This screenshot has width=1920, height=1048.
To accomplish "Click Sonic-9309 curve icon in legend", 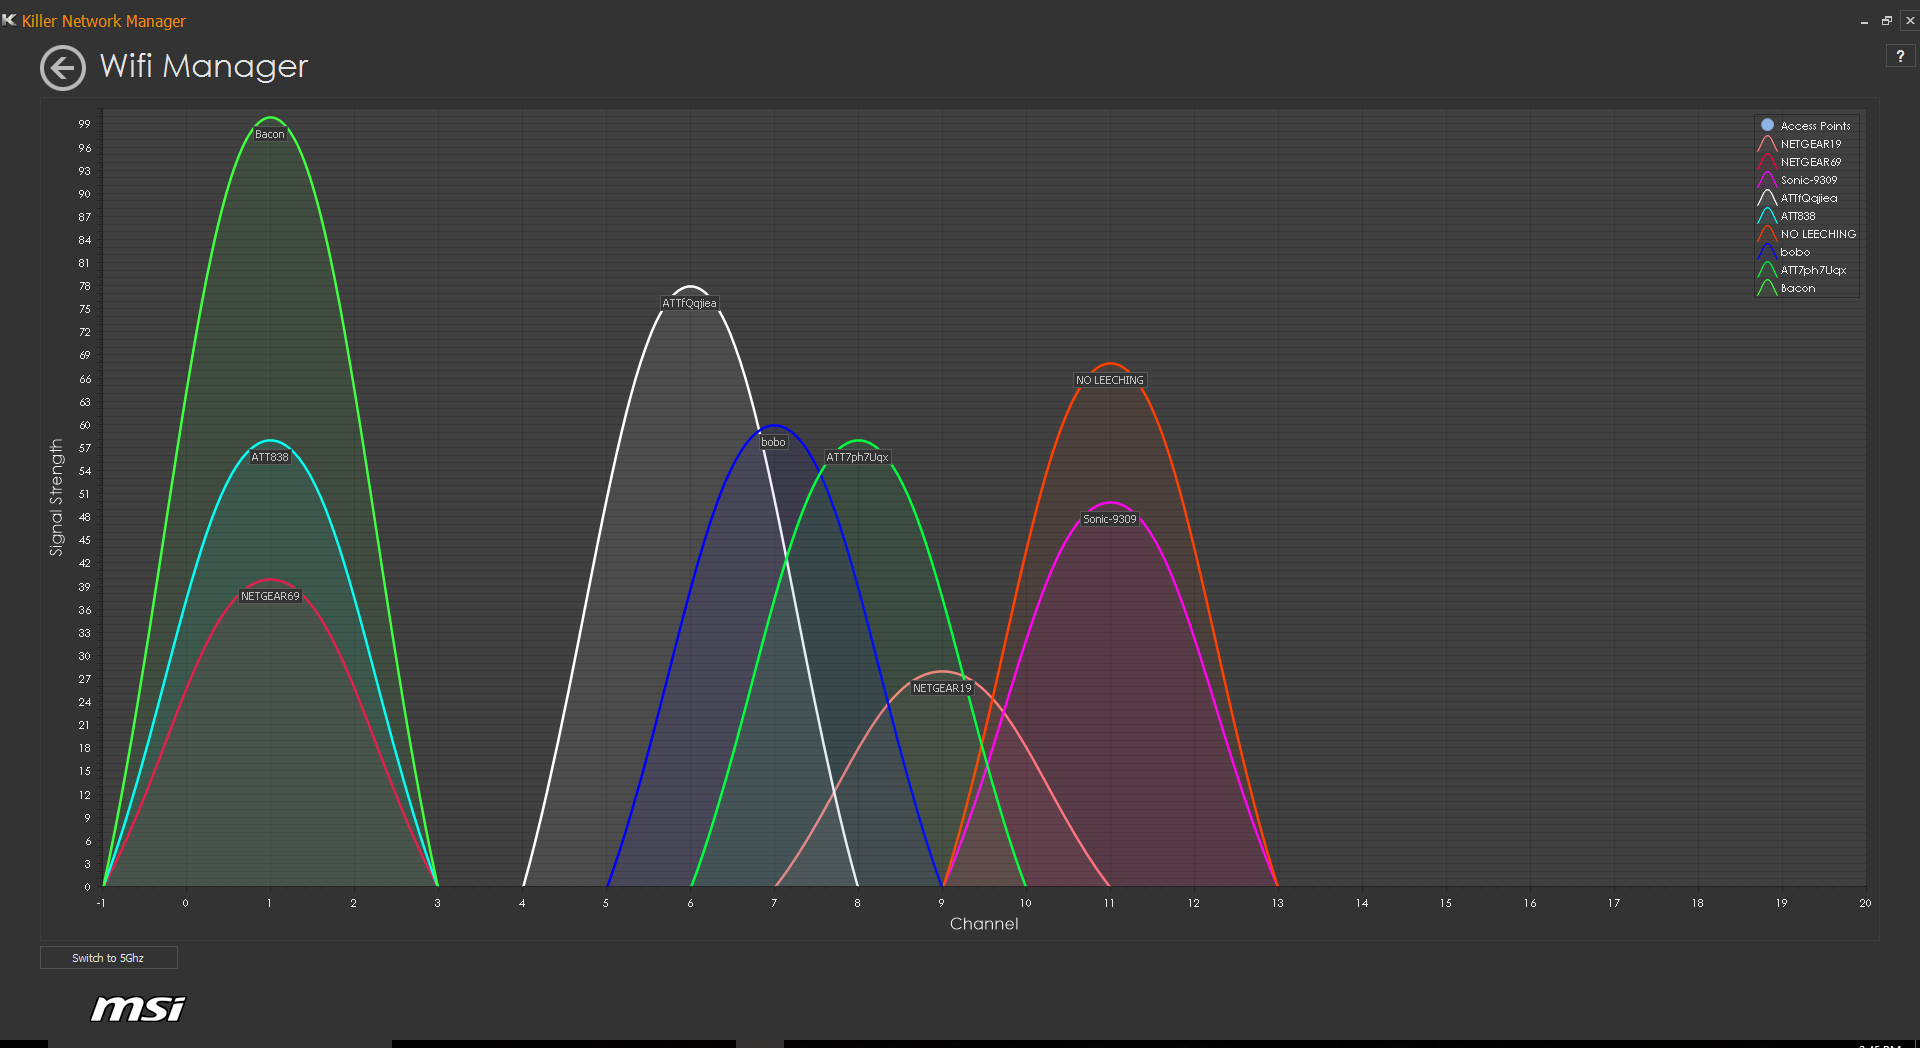I will point(1767,180).
